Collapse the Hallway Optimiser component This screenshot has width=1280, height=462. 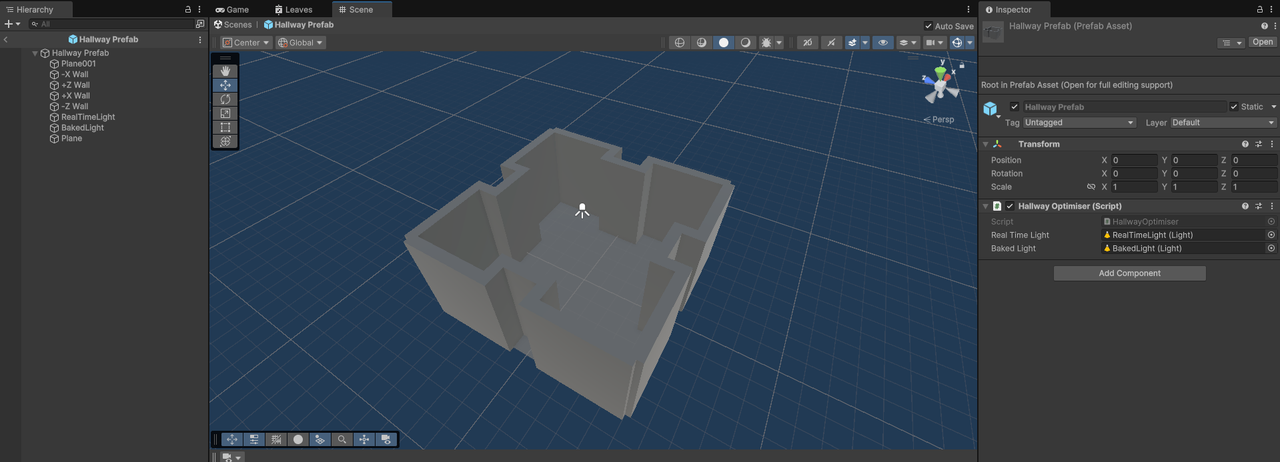pos(986,206)
